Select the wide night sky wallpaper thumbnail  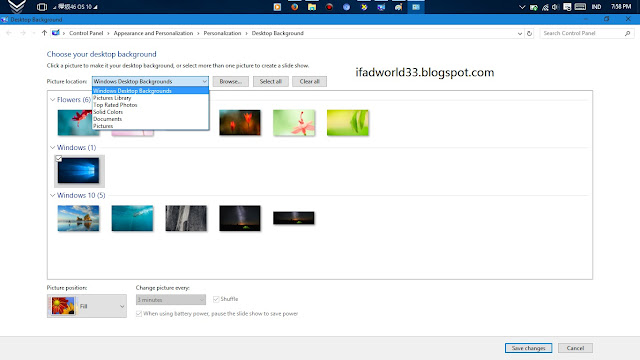(x=294, y=218)
